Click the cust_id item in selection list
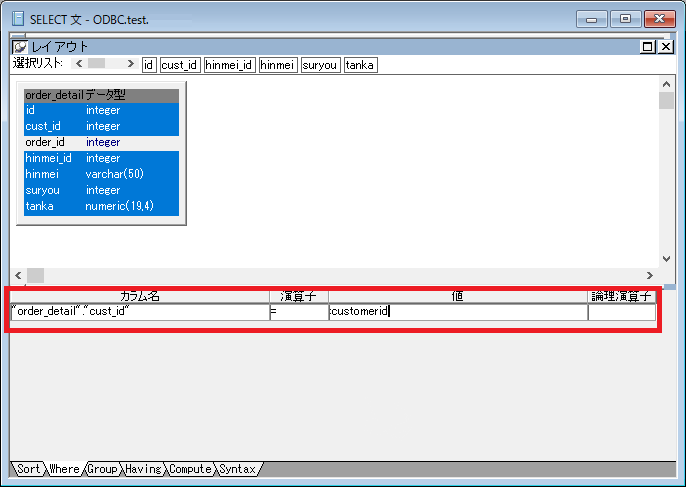Image resolution: width=686 pixels, height=487 pixels. click(180, 65)
